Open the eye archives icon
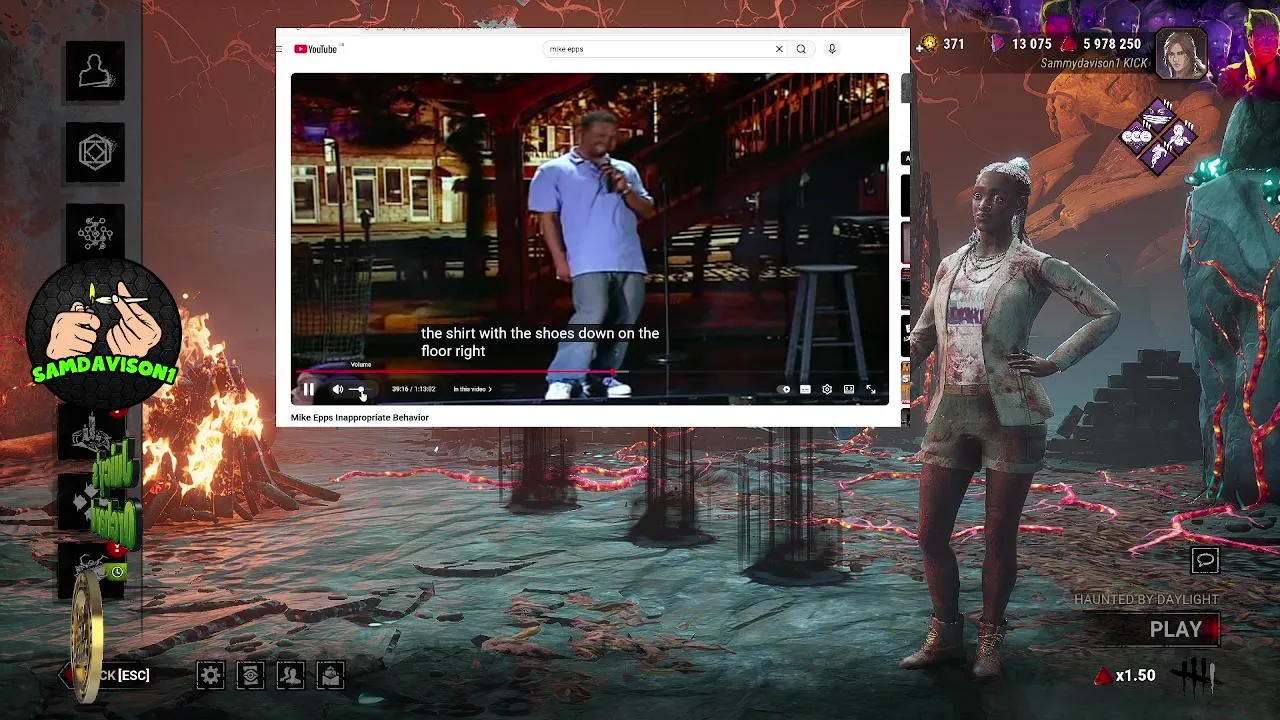The height and width of the screenshot is (720, 1280). coord(251,676)
